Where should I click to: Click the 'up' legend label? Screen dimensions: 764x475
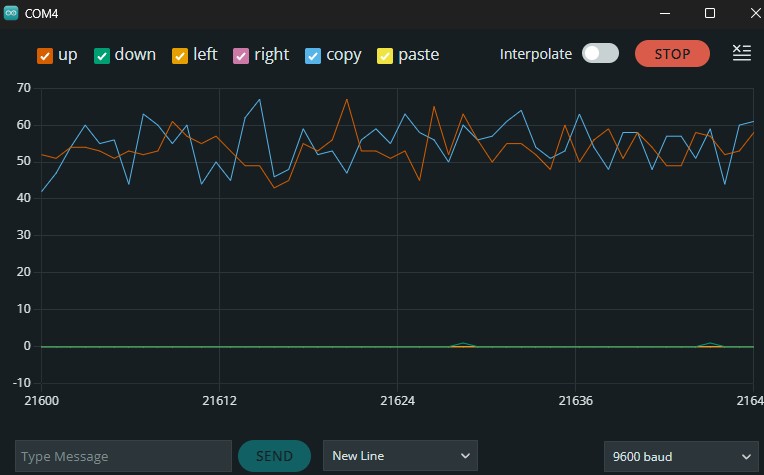point(67,55)
